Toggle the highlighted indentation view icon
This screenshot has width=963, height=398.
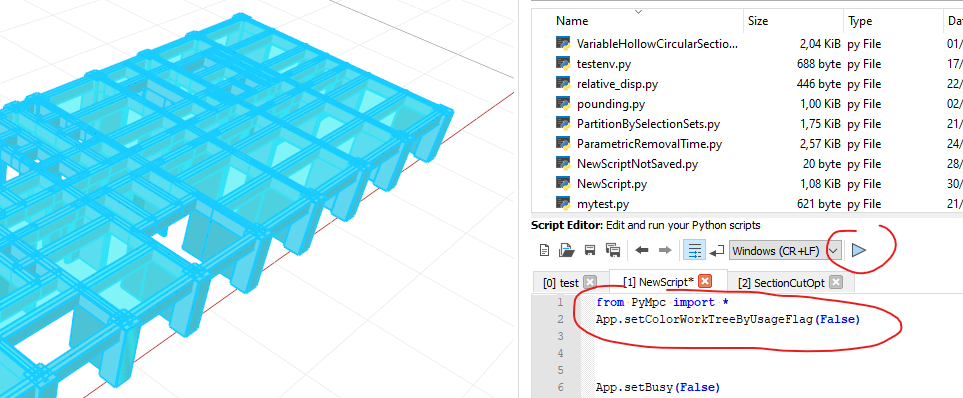point(695,251)
